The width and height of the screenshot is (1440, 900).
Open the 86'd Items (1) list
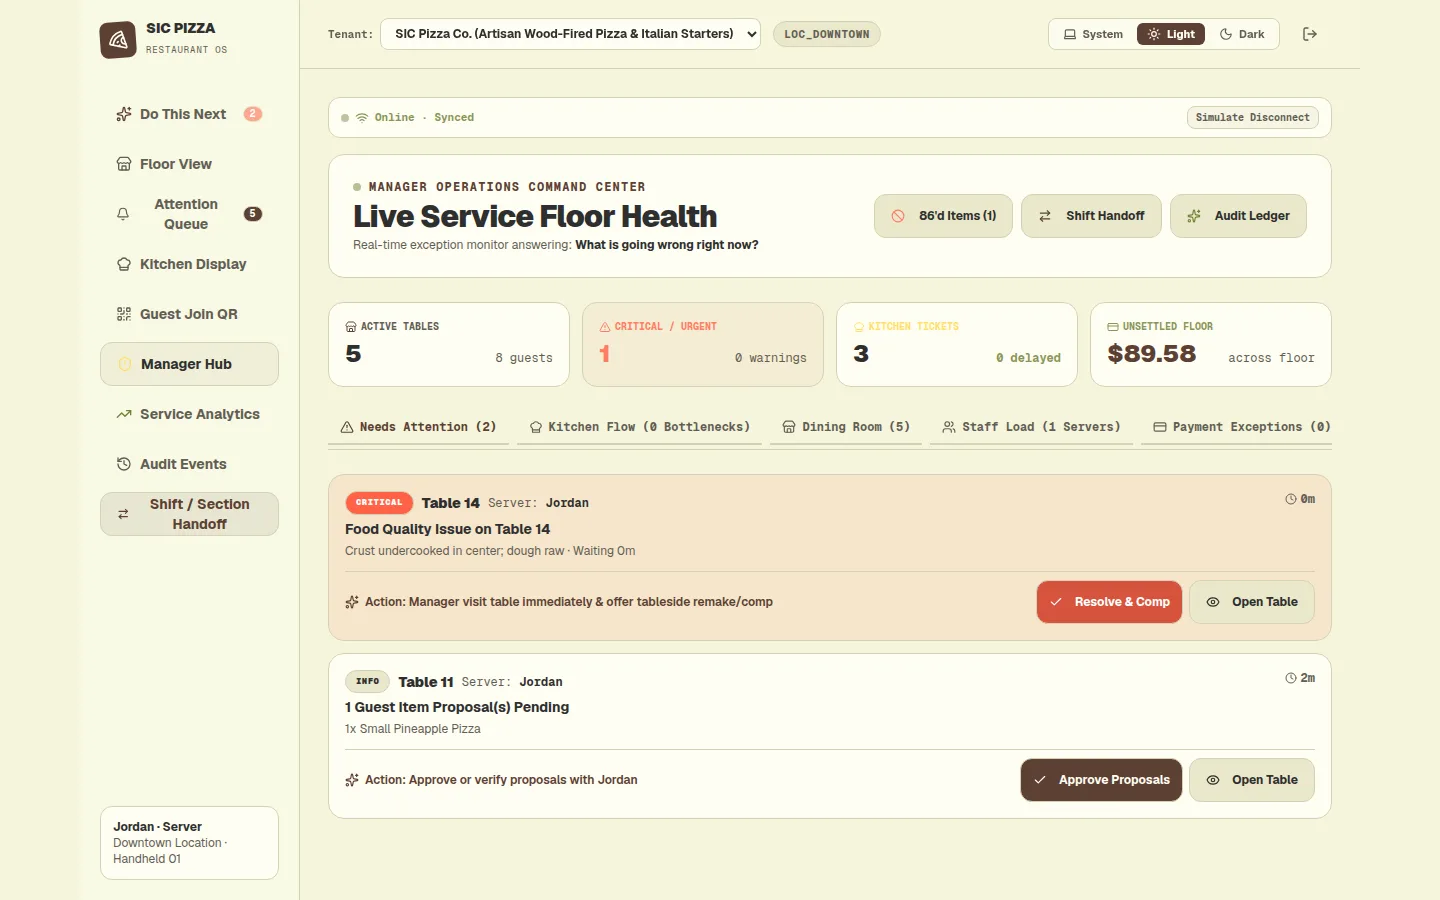coord(943,216)
